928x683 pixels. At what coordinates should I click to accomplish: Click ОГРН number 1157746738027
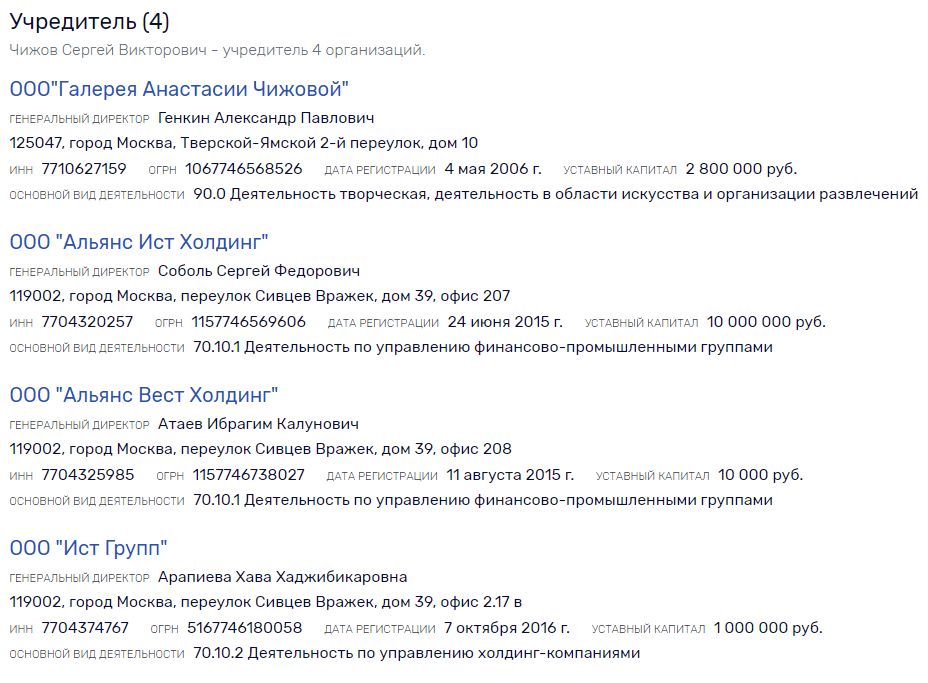click(249, 475)
